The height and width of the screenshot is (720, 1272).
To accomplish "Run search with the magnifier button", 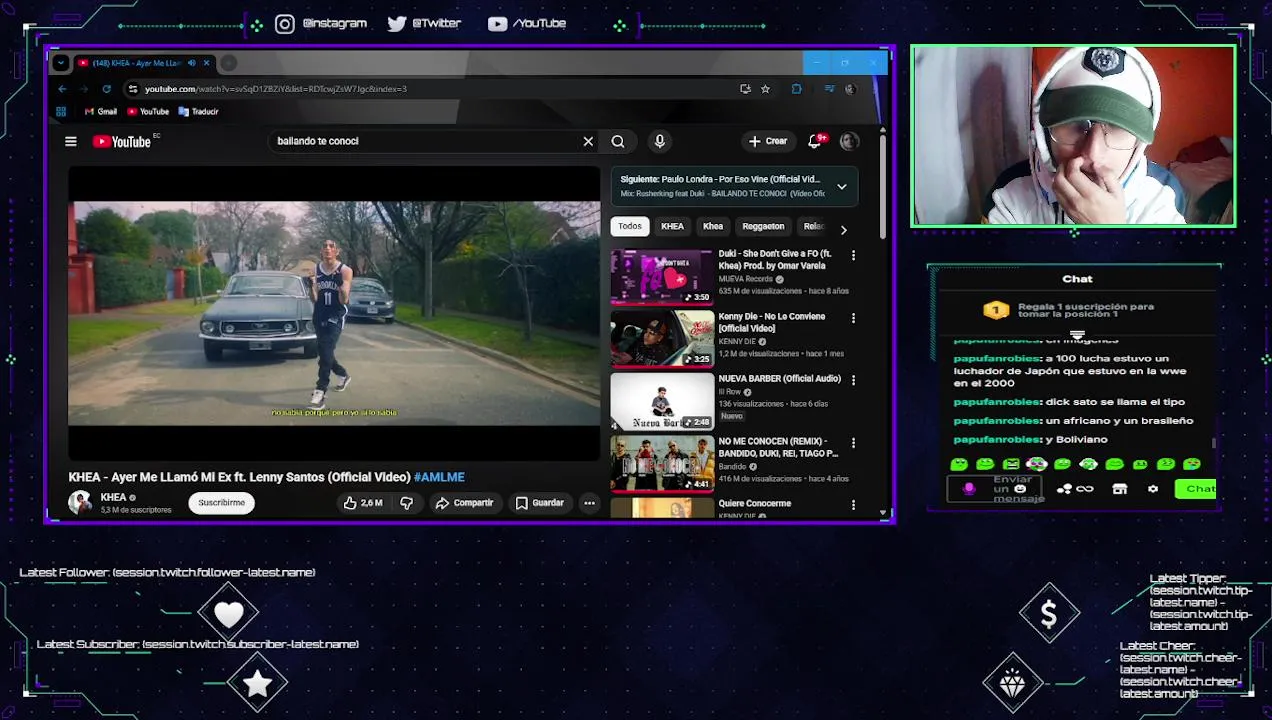I will [618, 141].
